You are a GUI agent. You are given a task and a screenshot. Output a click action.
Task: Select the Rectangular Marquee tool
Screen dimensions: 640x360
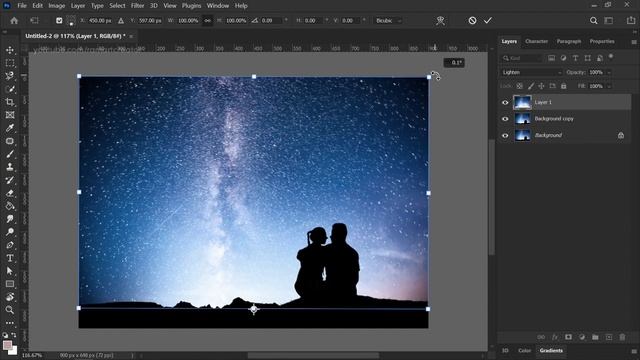pyautogui.click(x=10, y=63)
